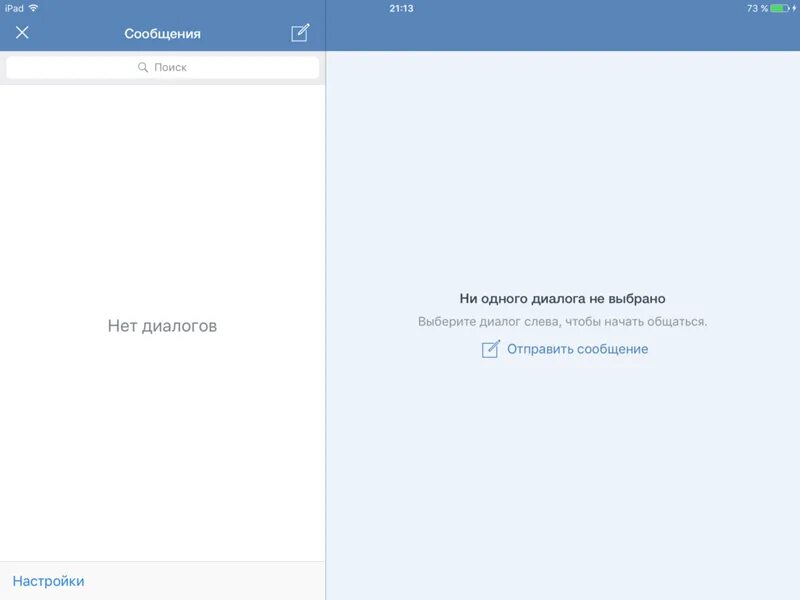Tap the iPad label in status bar
This screenshot has width=800, height=600.
click(14, 8)
